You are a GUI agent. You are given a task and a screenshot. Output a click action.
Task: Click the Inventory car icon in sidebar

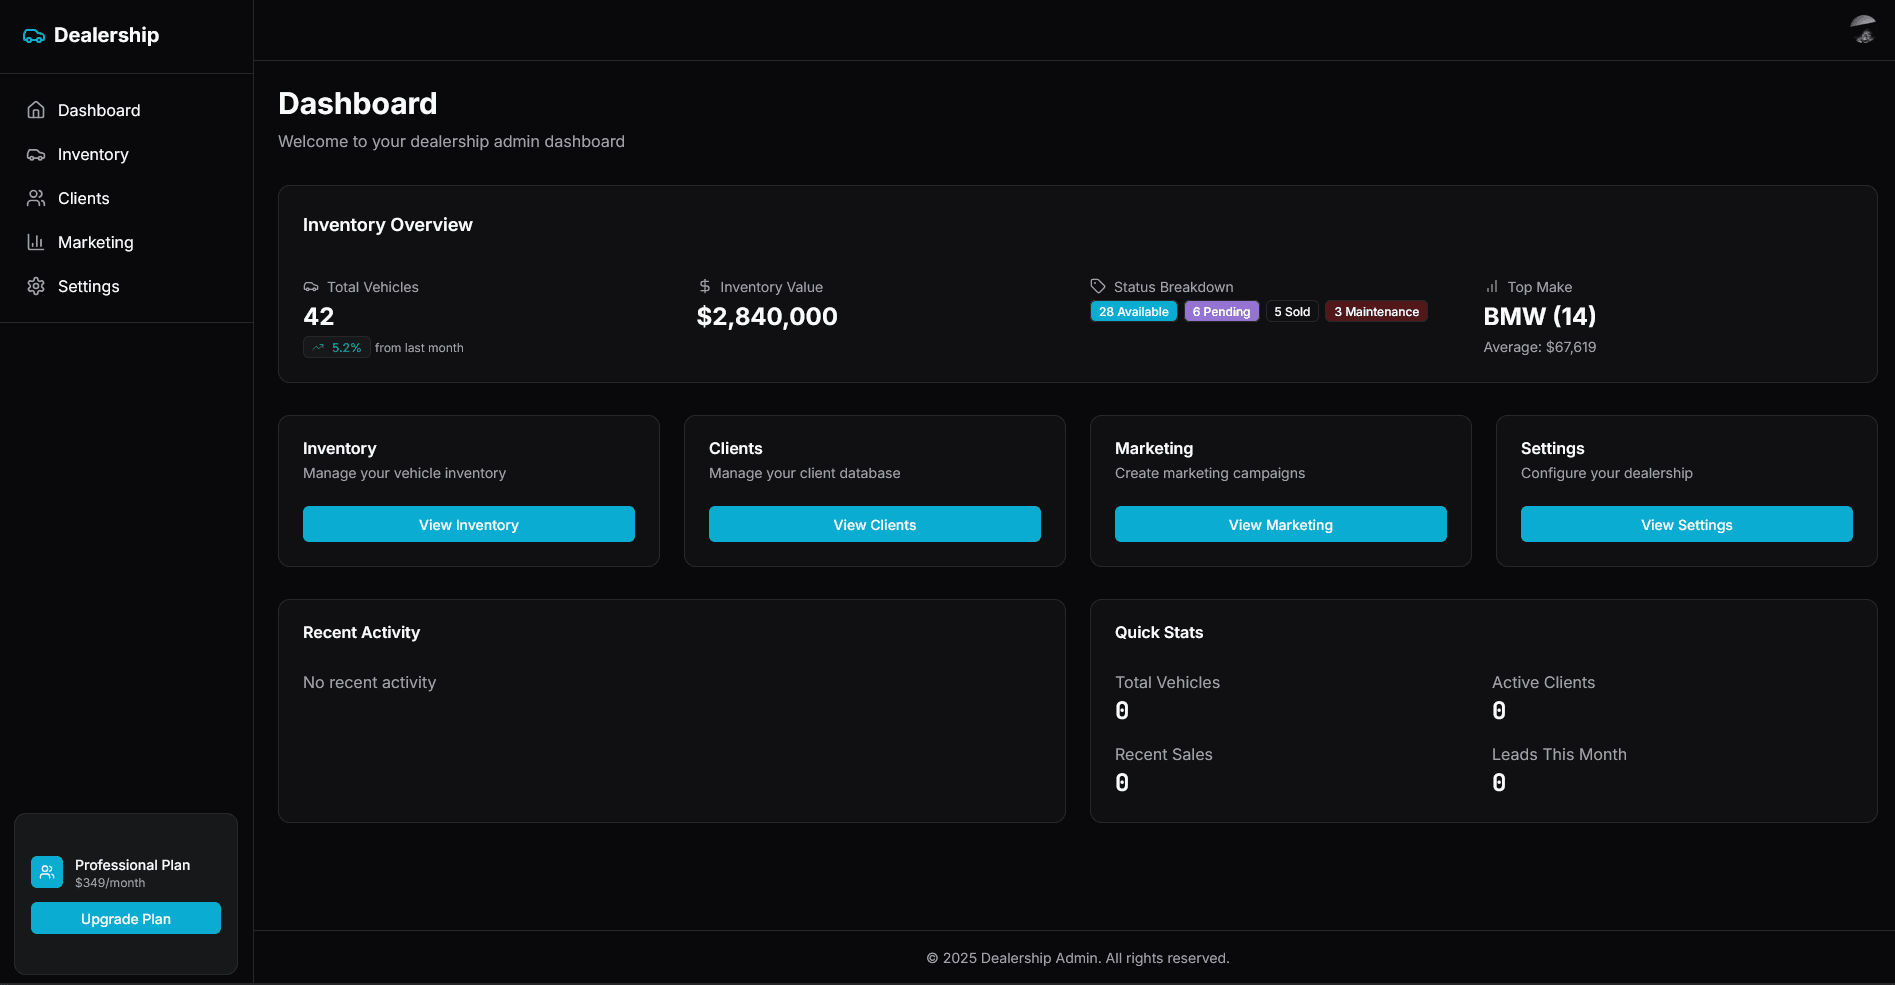click(36, 154)
